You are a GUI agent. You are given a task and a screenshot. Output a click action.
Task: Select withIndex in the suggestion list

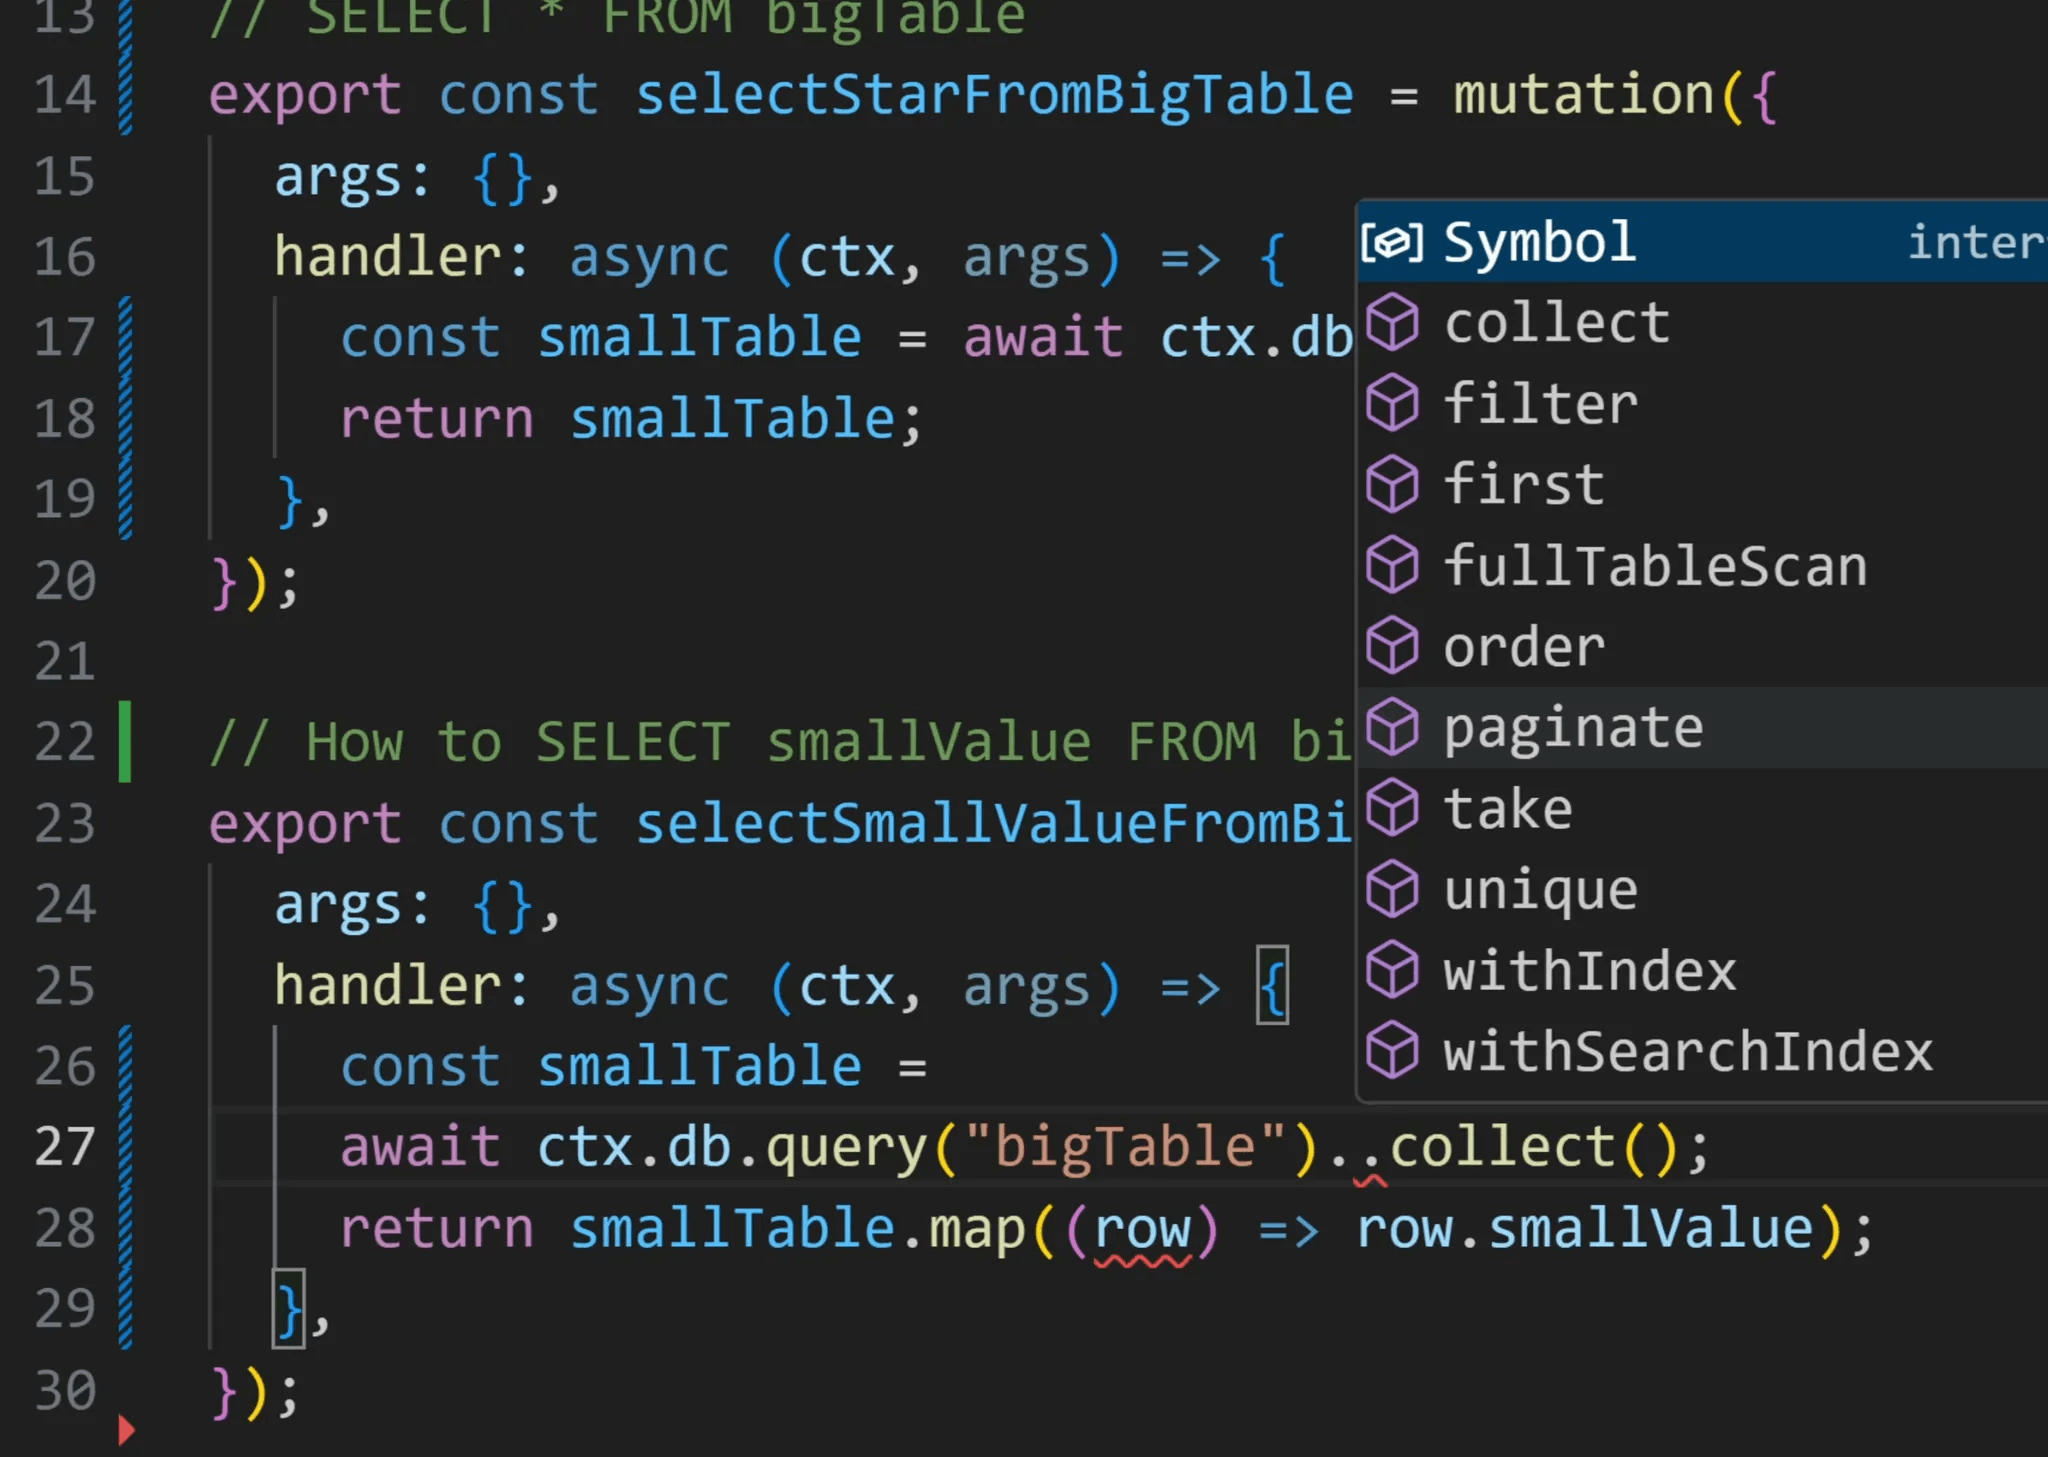tap(1589, 971)
